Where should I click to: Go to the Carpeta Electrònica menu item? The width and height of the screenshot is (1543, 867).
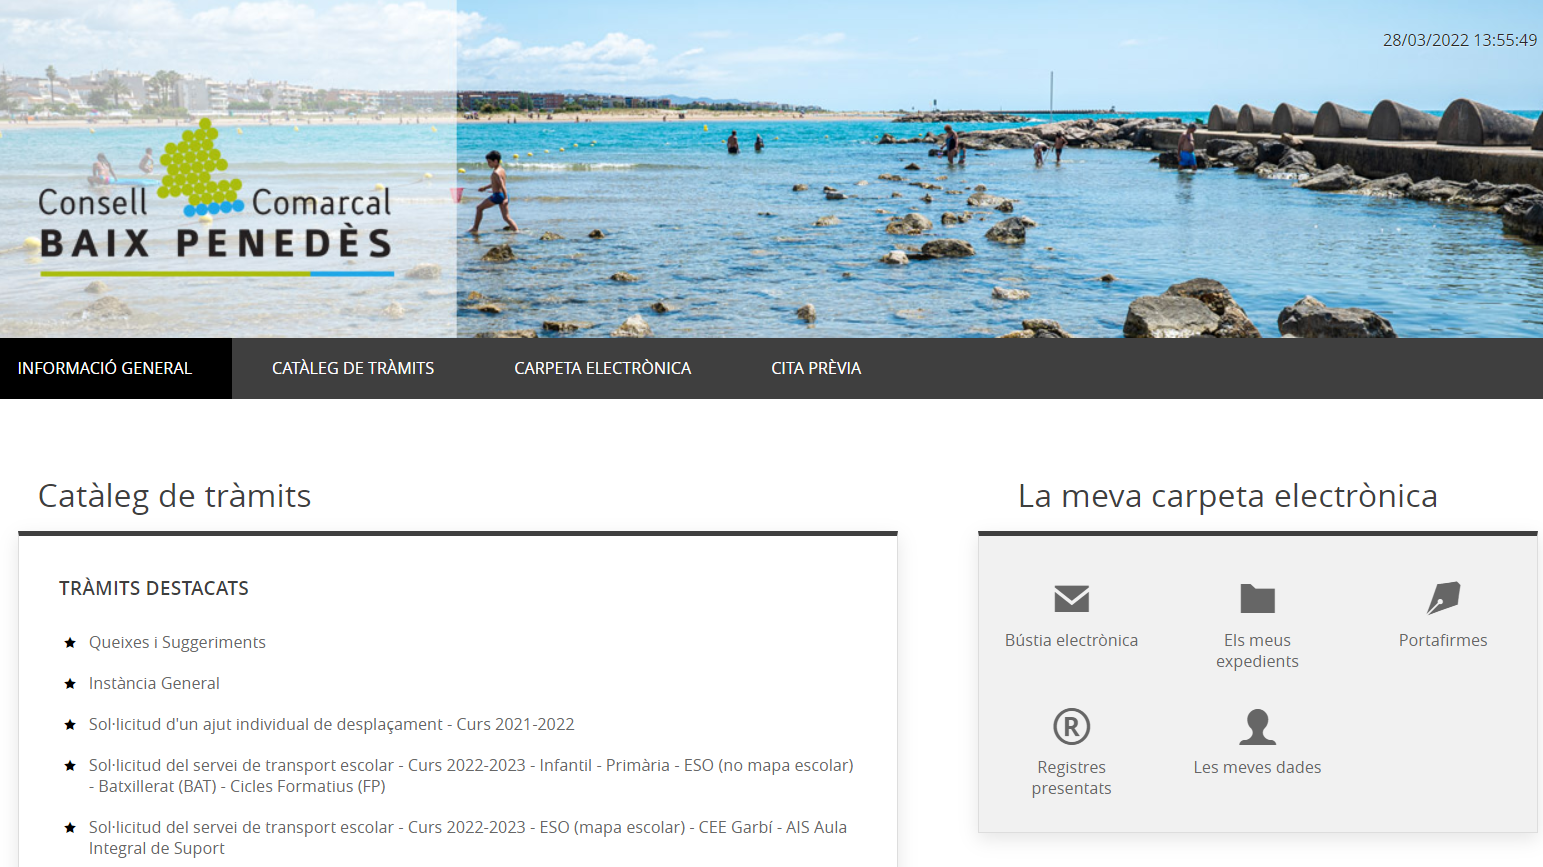[x=602, y=368]
